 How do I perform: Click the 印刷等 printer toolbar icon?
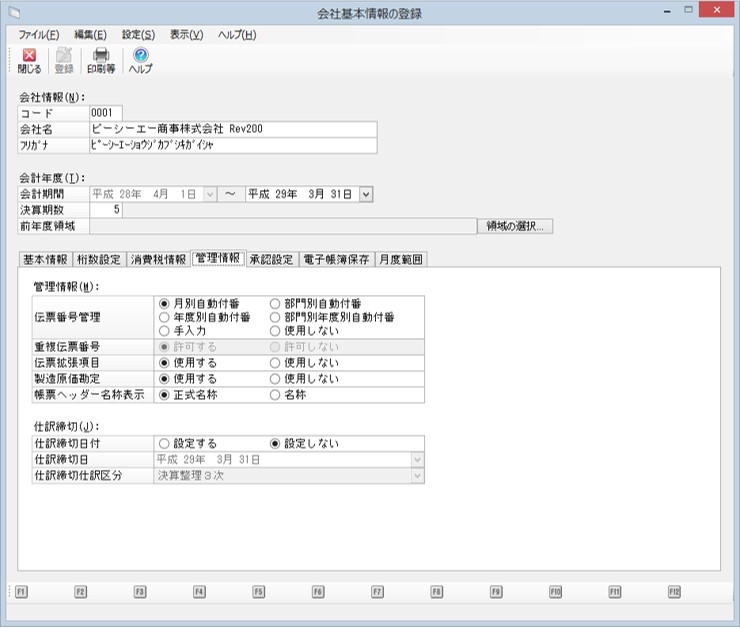(101, 60)
